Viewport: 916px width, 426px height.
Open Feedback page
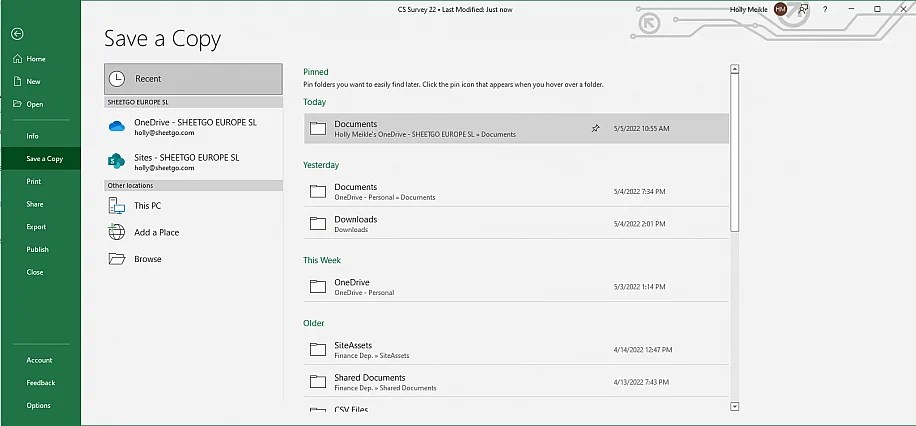click(x=40, y=383)
